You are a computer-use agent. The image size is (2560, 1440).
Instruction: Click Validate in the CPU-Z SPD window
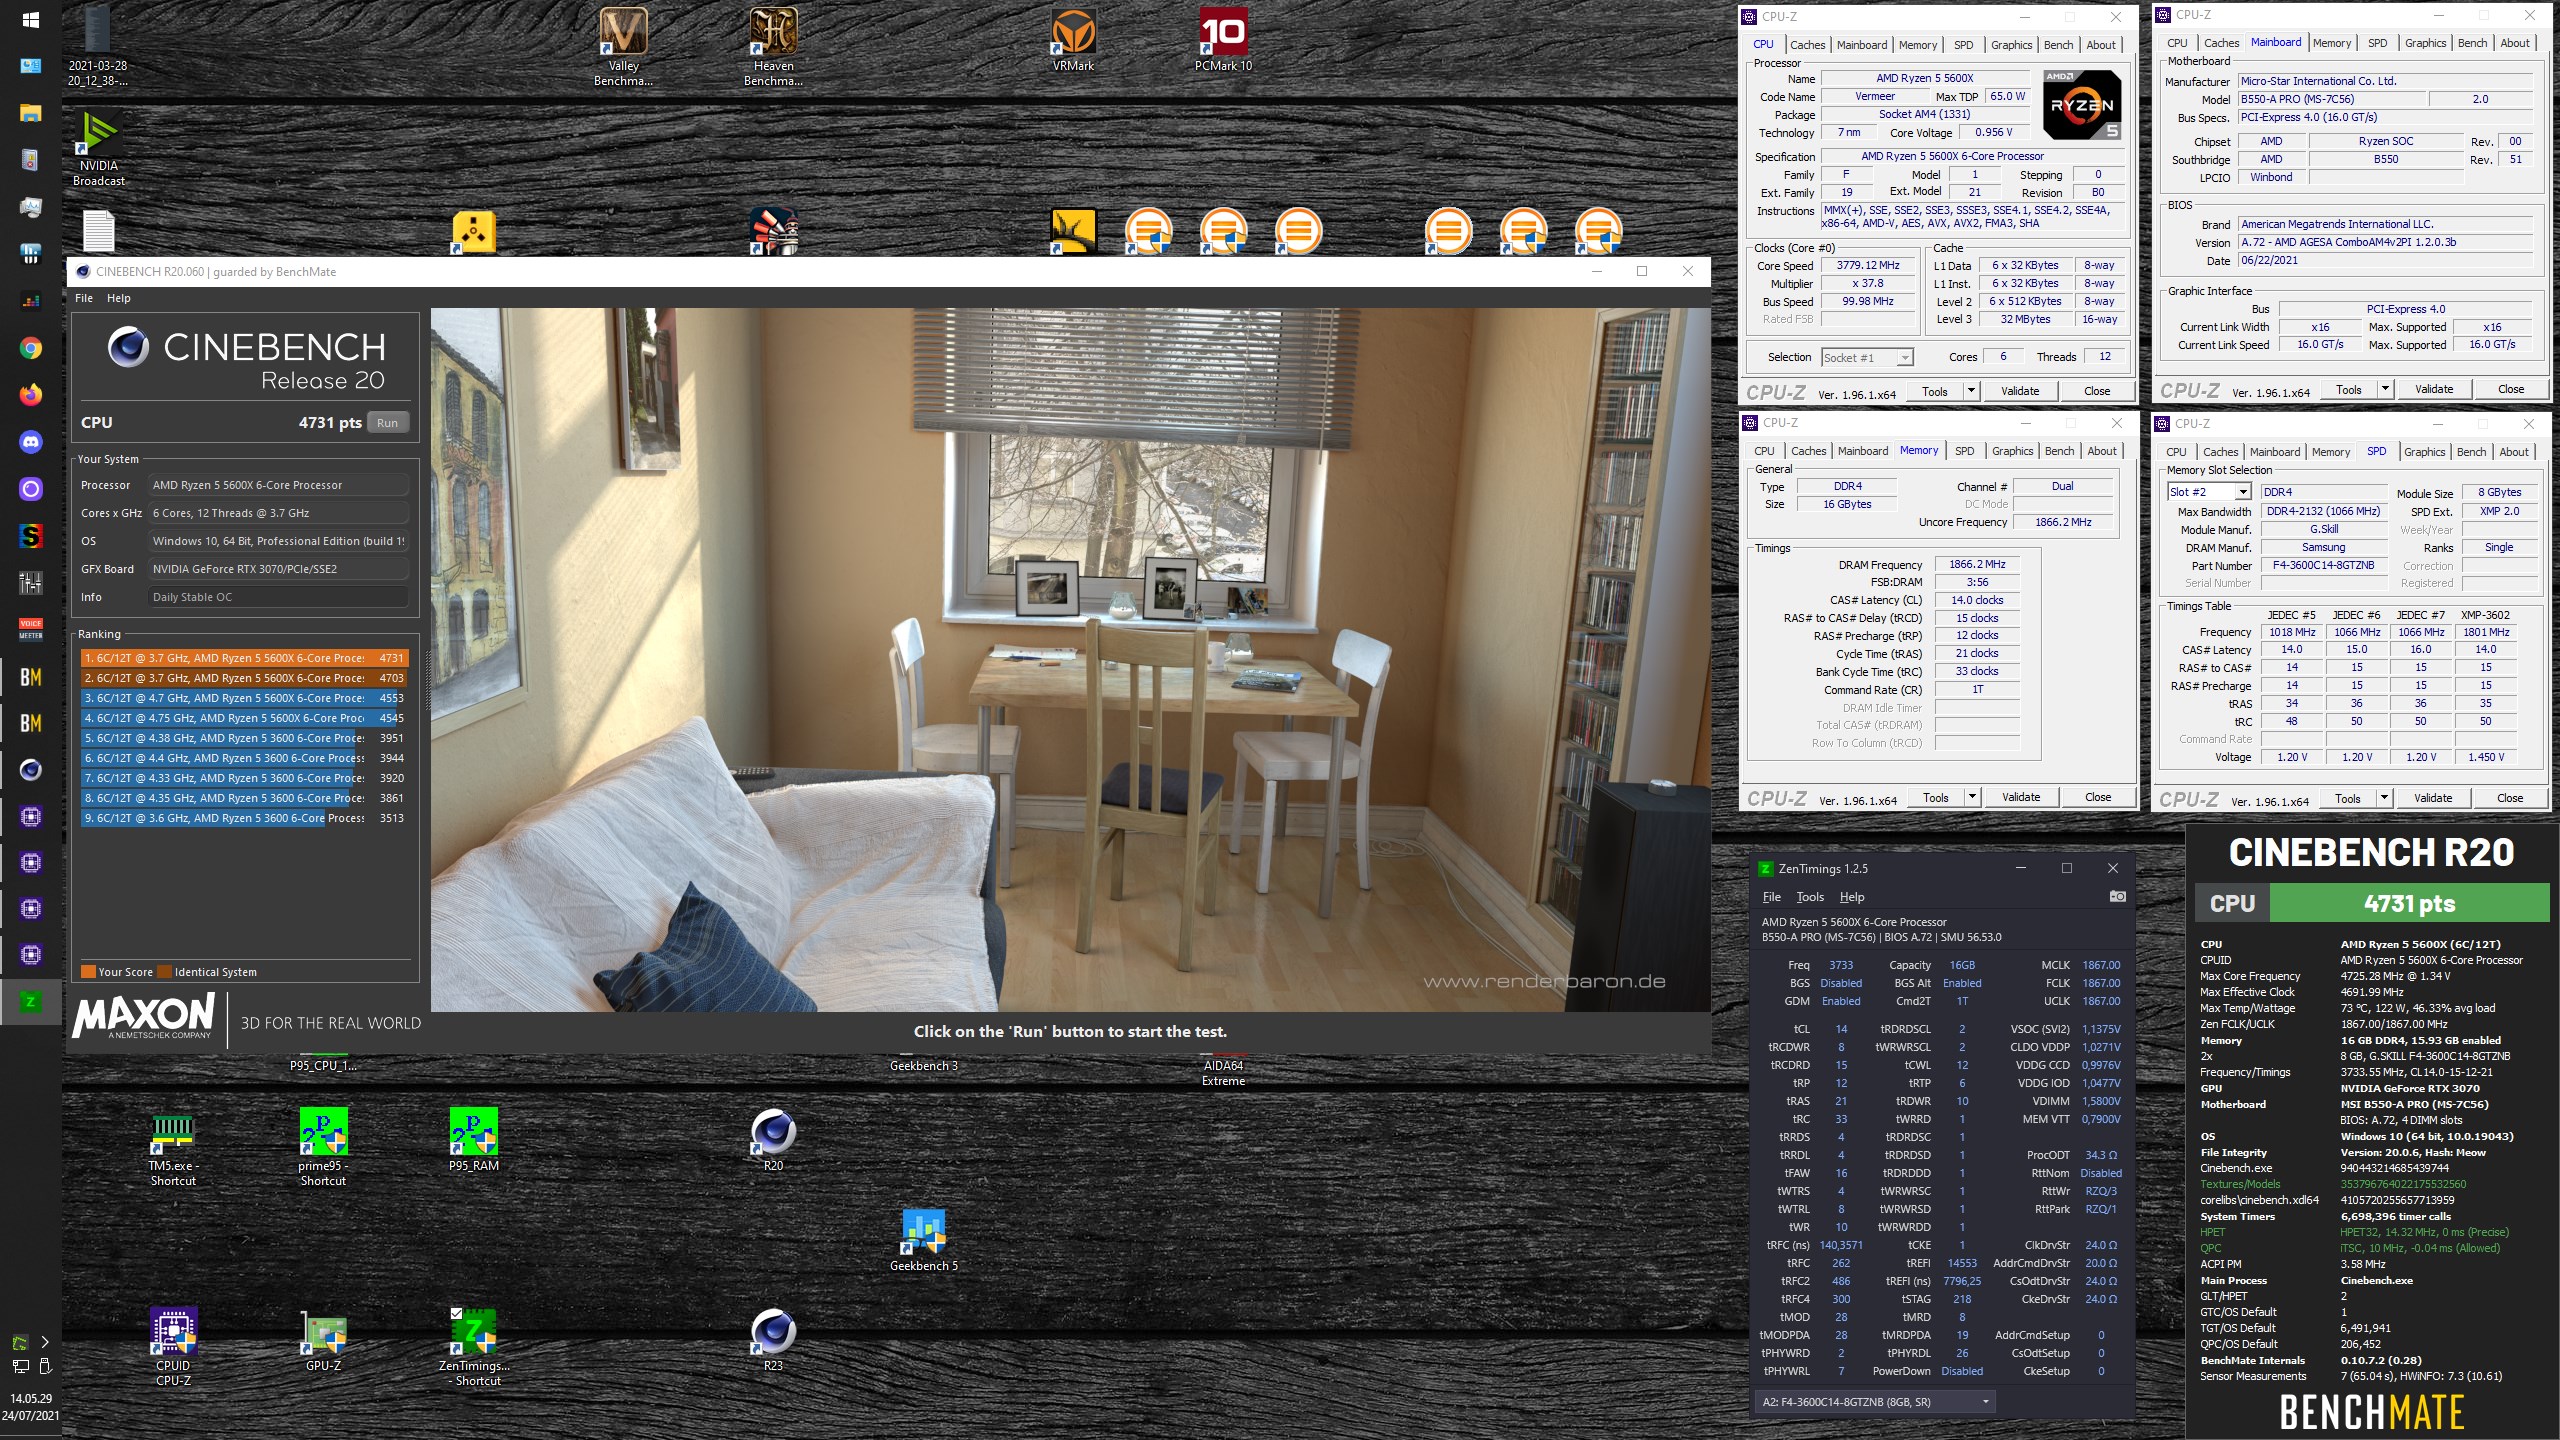[2433, 798]
